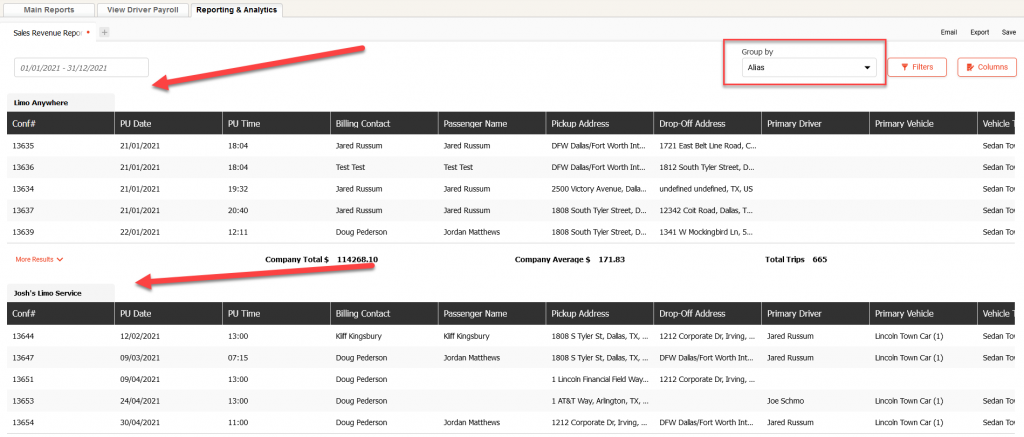Open the View Driver Payroll tab
The image size is (1024, 437).
pos(144,10)
